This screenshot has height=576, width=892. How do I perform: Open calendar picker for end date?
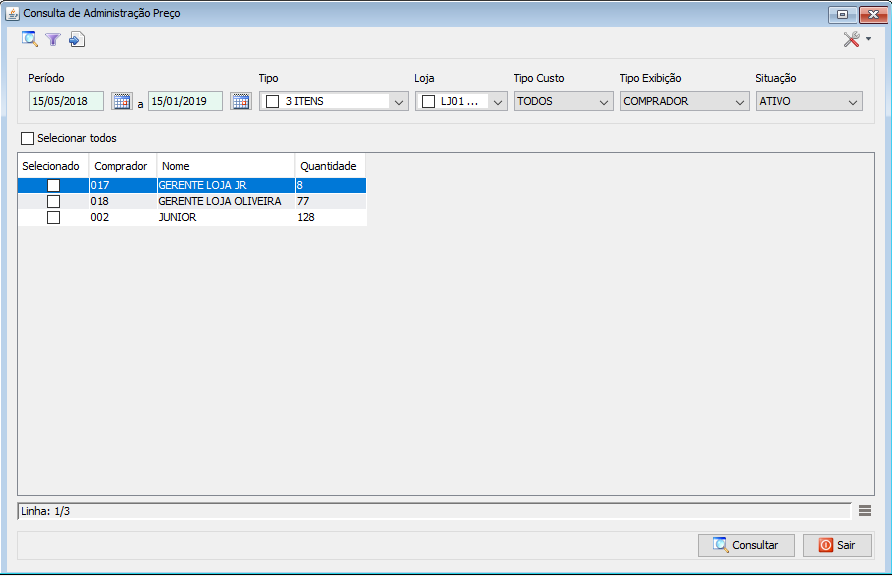(x=240, y=101)
